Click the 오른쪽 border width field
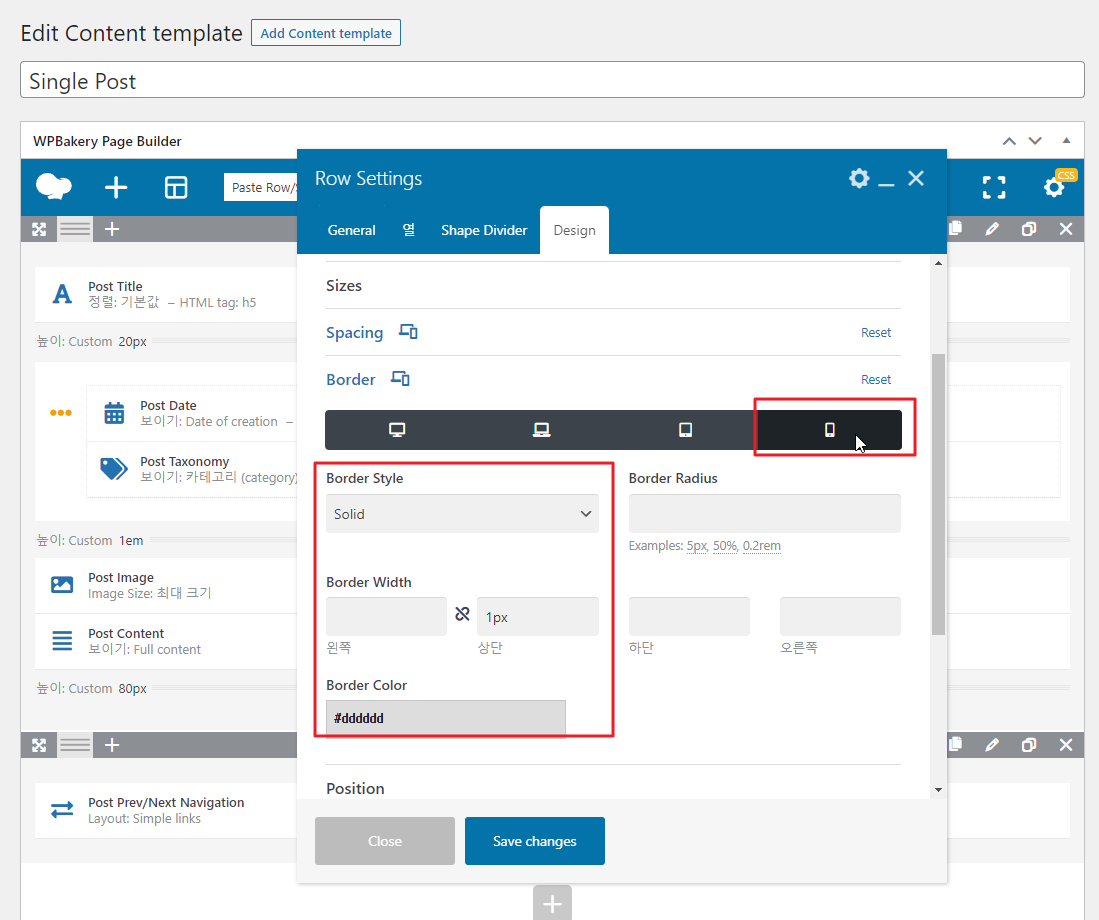The width and height of the screenshot is (1099, 920). pyautogui.click(x=840, y=617)
